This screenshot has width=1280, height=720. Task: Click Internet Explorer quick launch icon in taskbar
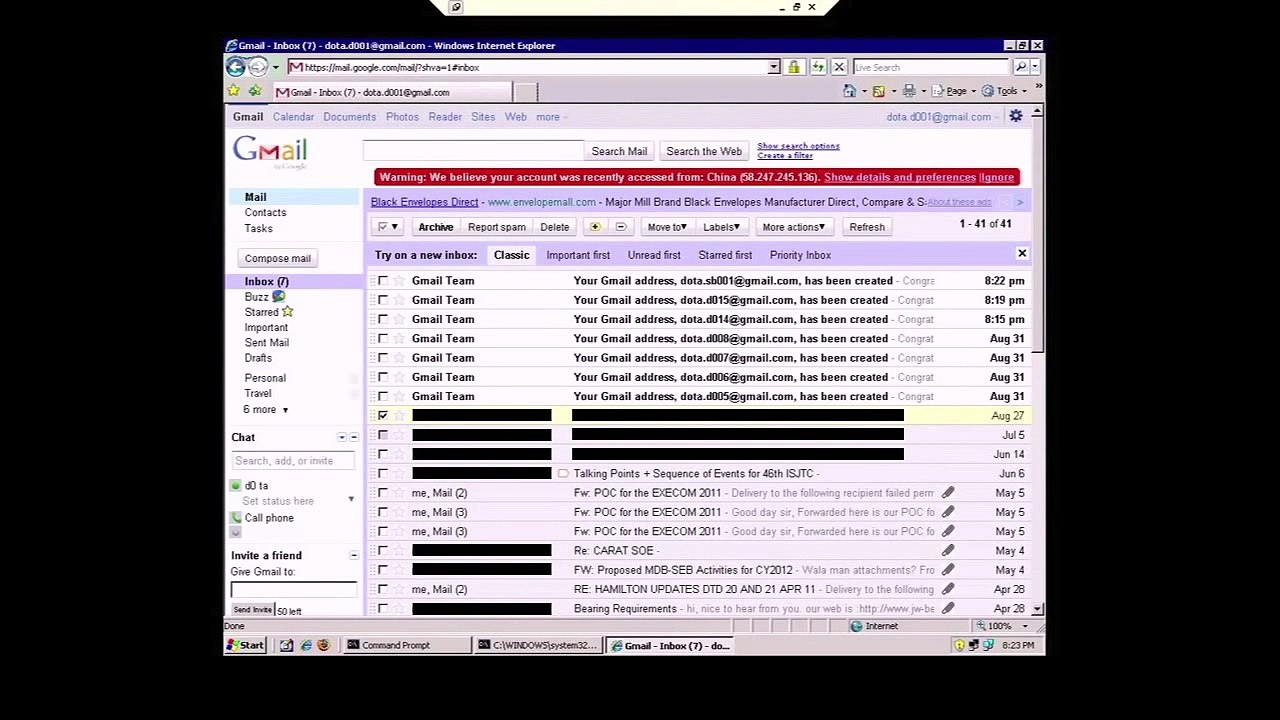coord(306,645)
